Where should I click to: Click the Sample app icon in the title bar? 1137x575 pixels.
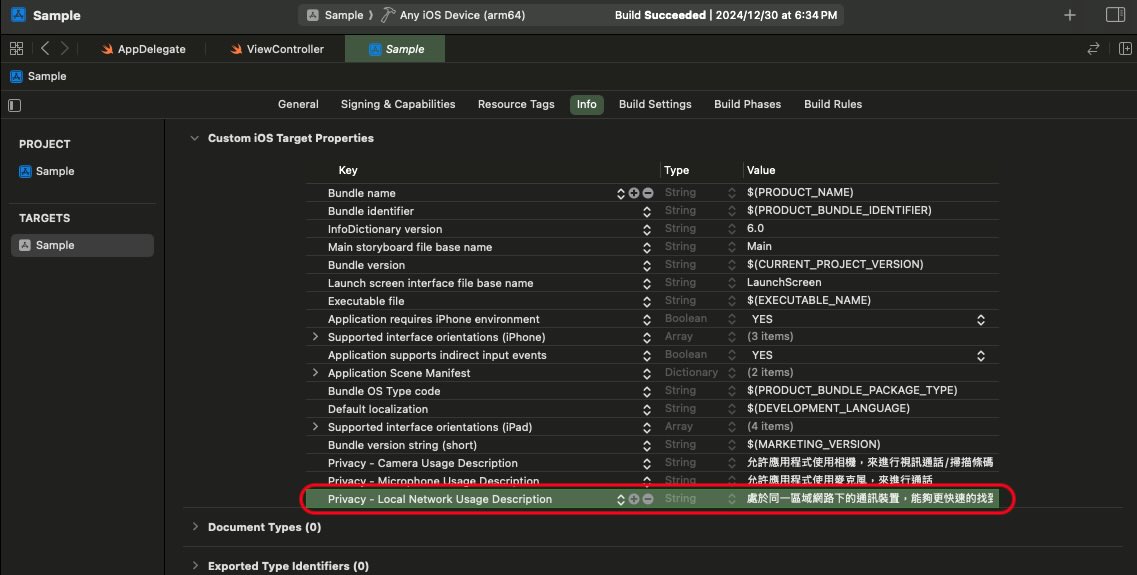[18, 15]
